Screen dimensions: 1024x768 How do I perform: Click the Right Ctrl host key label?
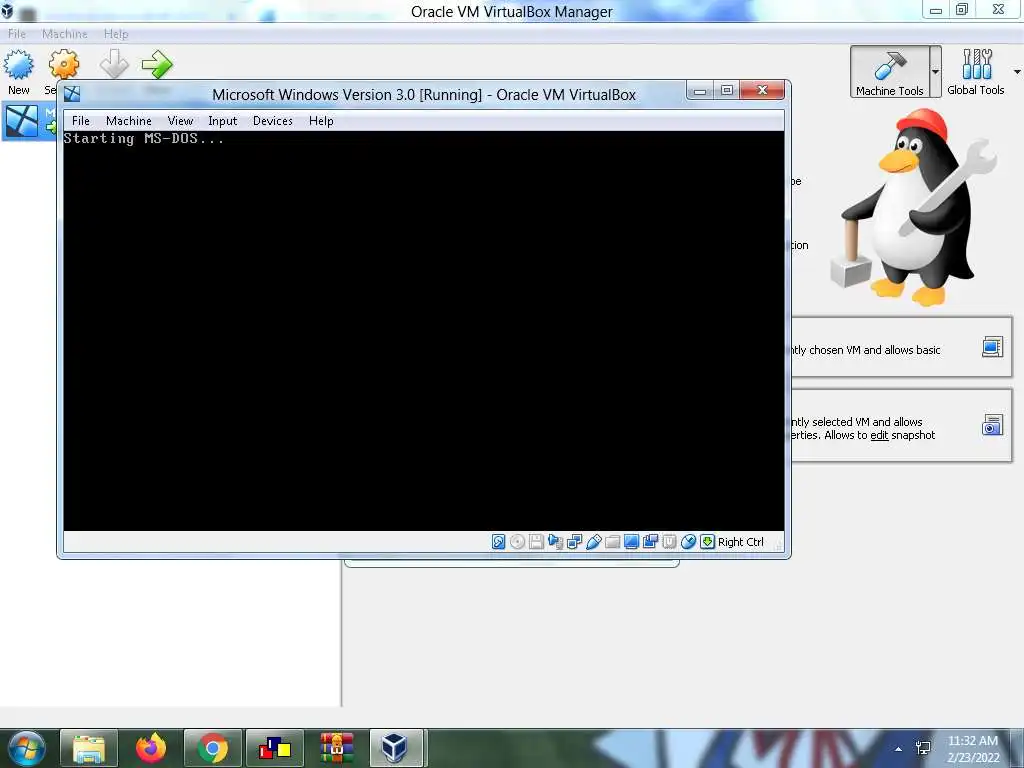pos(741,542)
